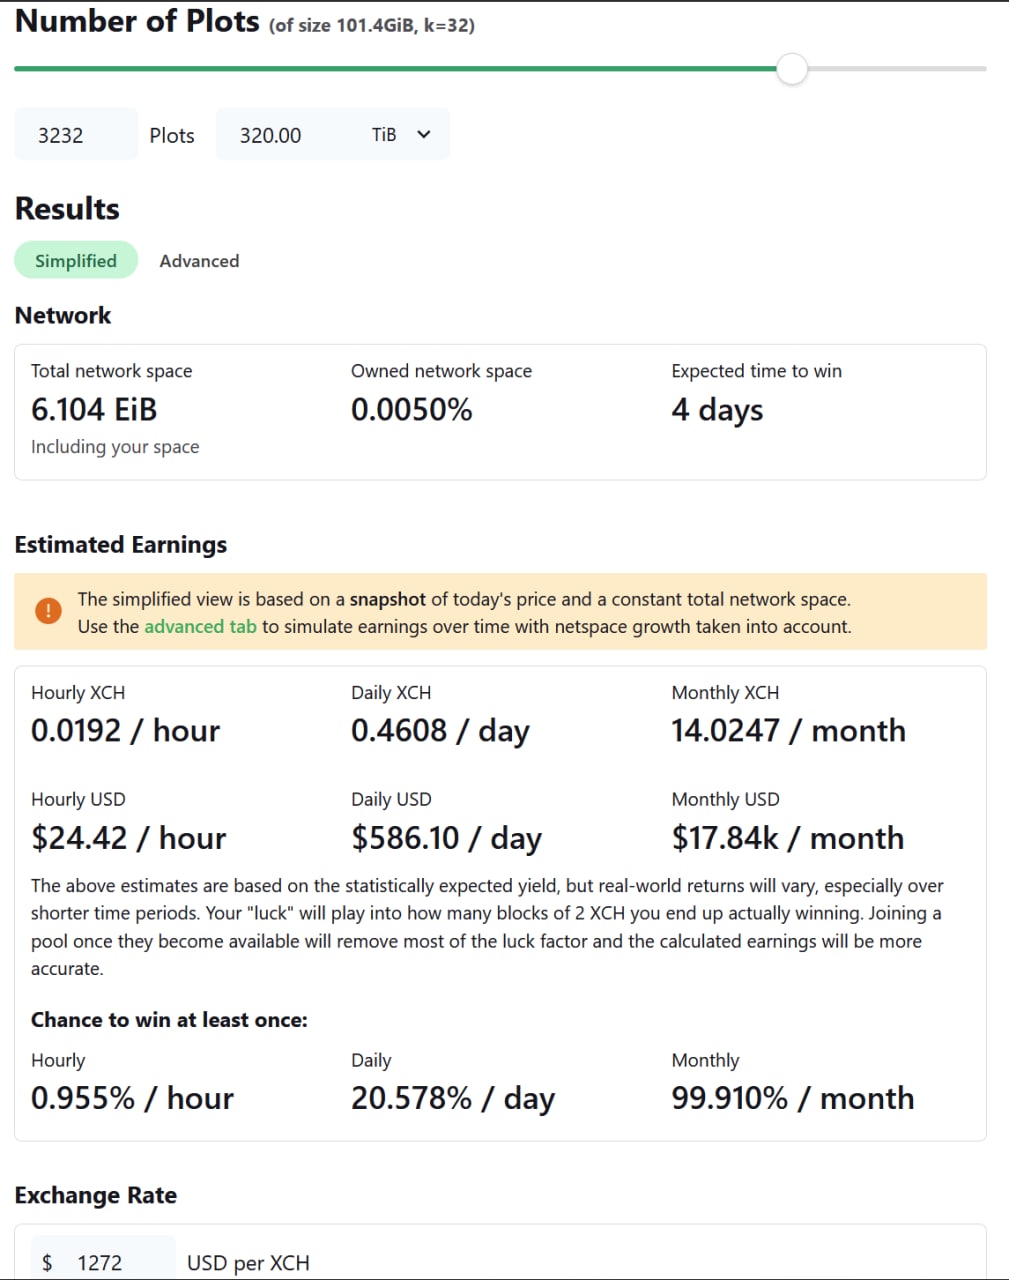
Task: Select the Simplified results tab
Action: click(76, 261)
